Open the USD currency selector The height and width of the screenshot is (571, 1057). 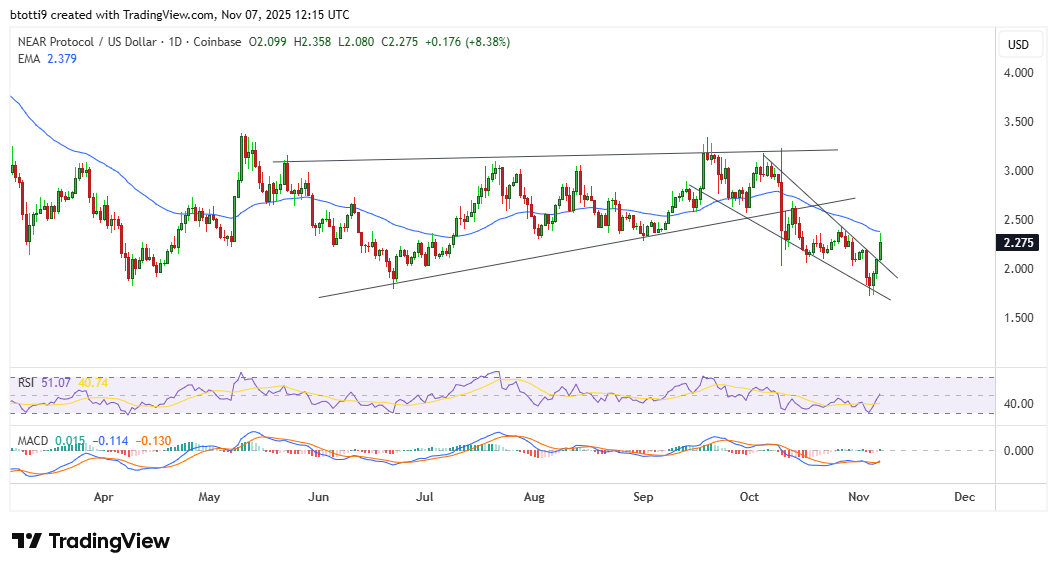(x=1018, y=44)
